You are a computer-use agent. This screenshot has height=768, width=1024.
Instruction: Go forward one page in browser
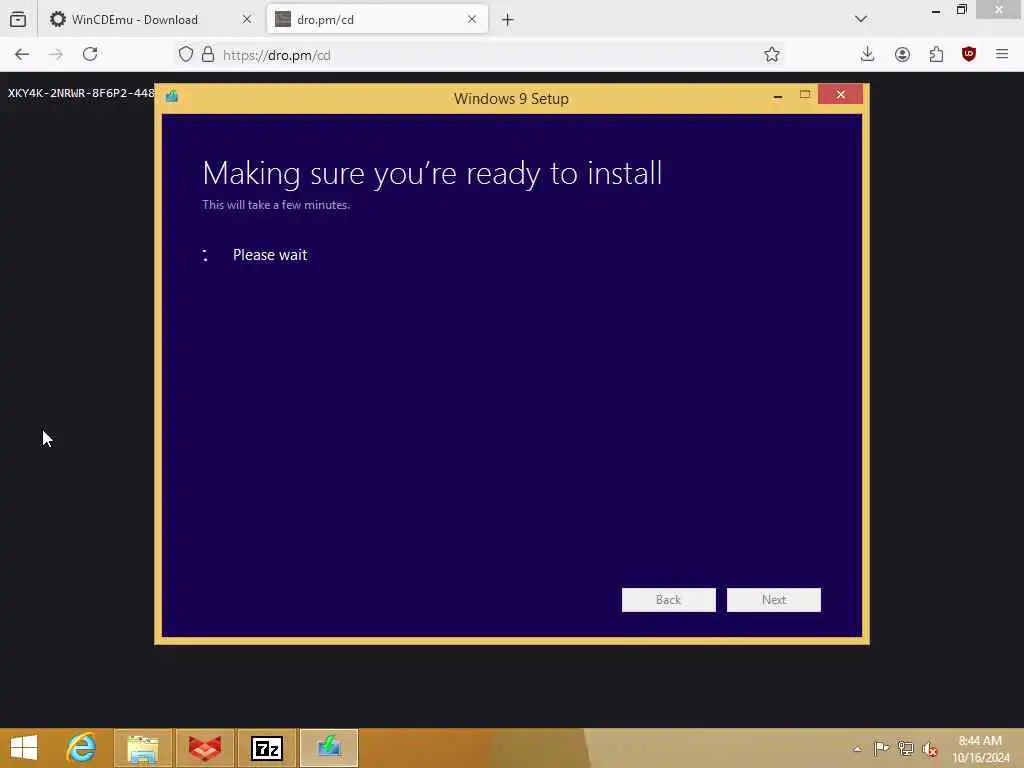click(56, 55)
